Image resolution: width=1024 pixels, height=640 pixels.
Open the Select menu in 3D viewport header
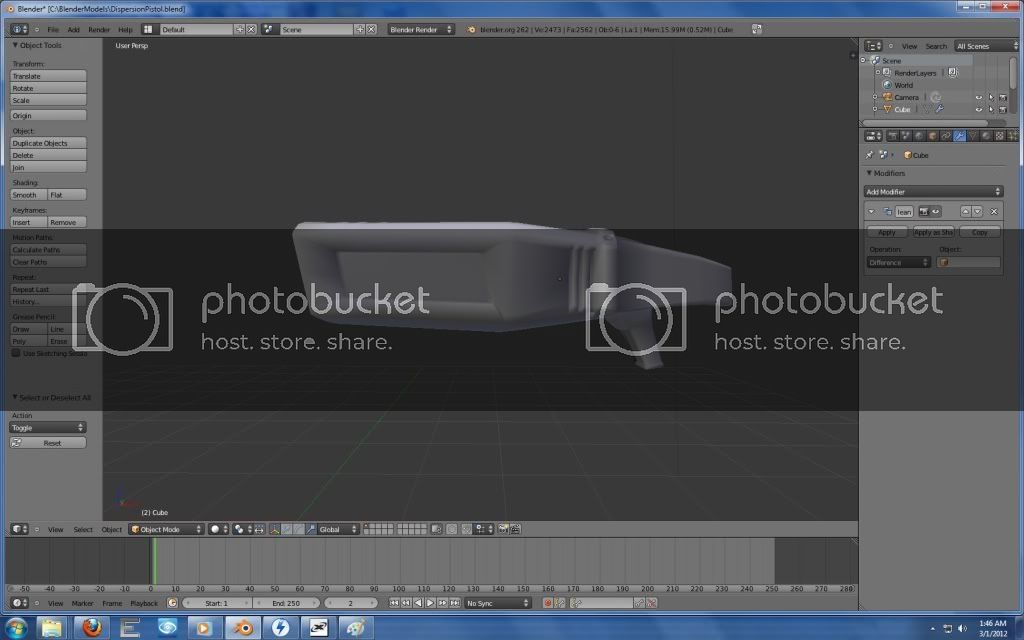(x=83, y=529)
